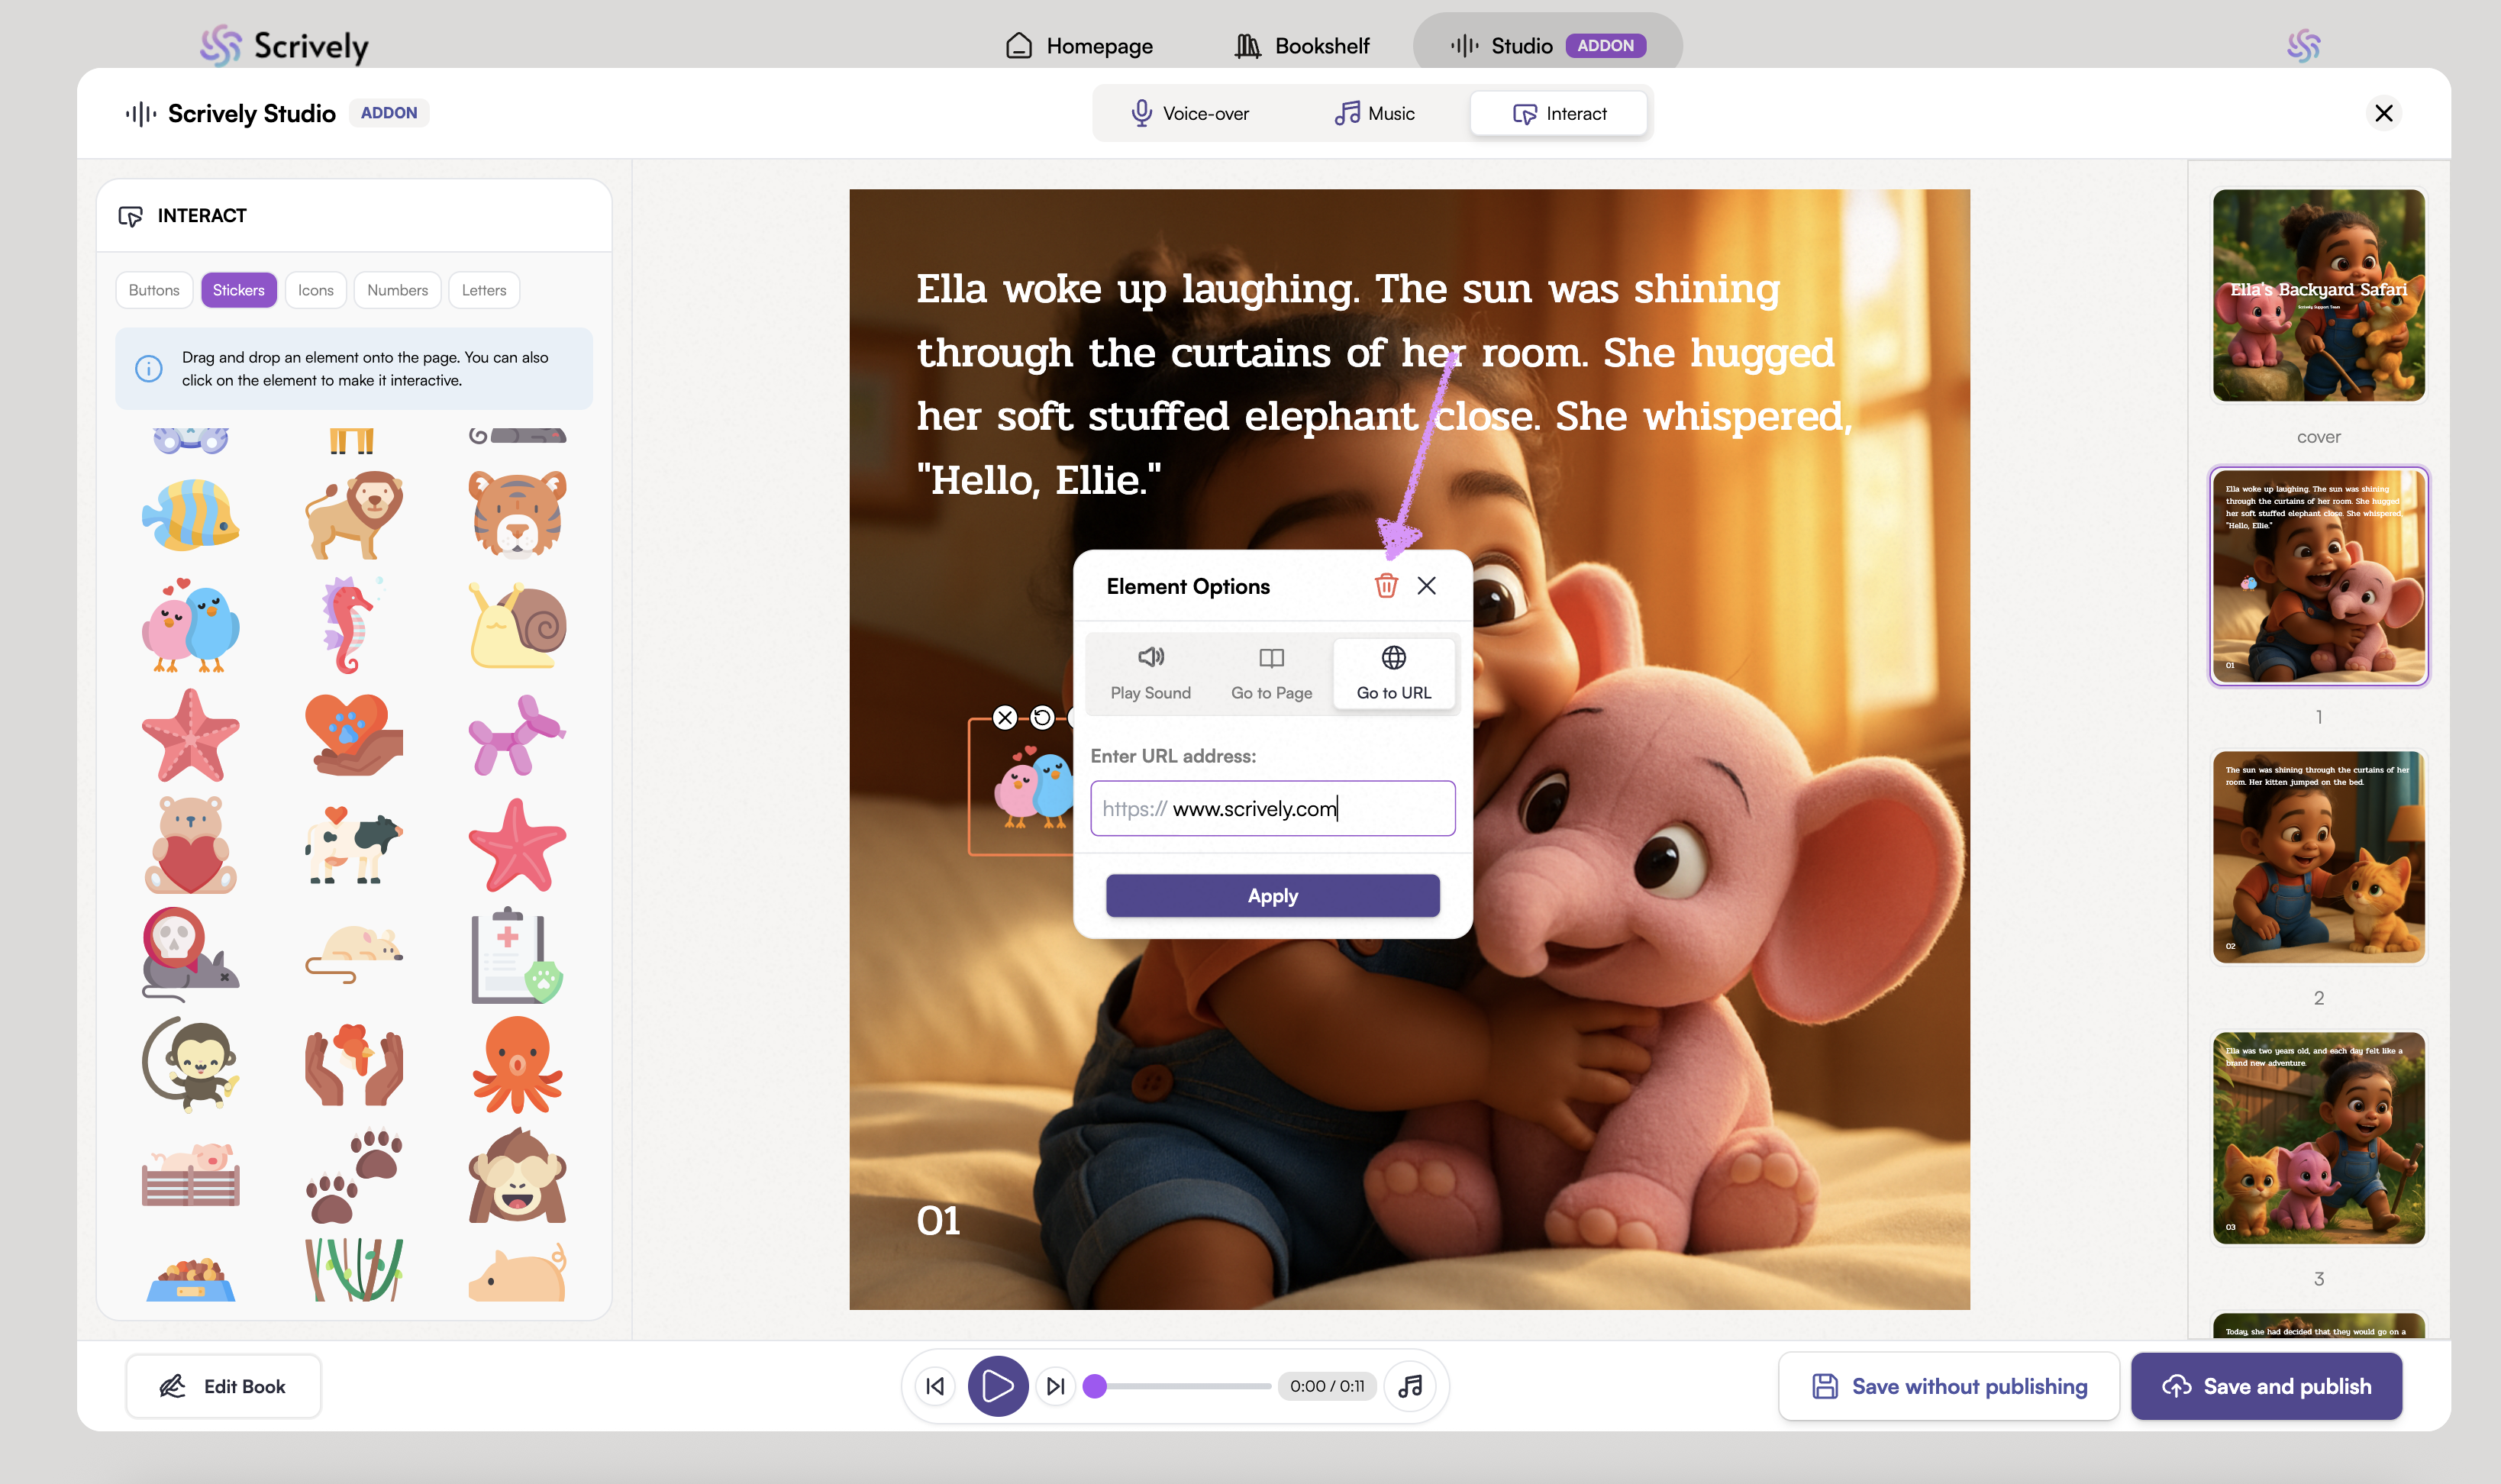Switch to the Voice-over tab
This screenshot has height=1484, width=2501.
point(1190,114)
